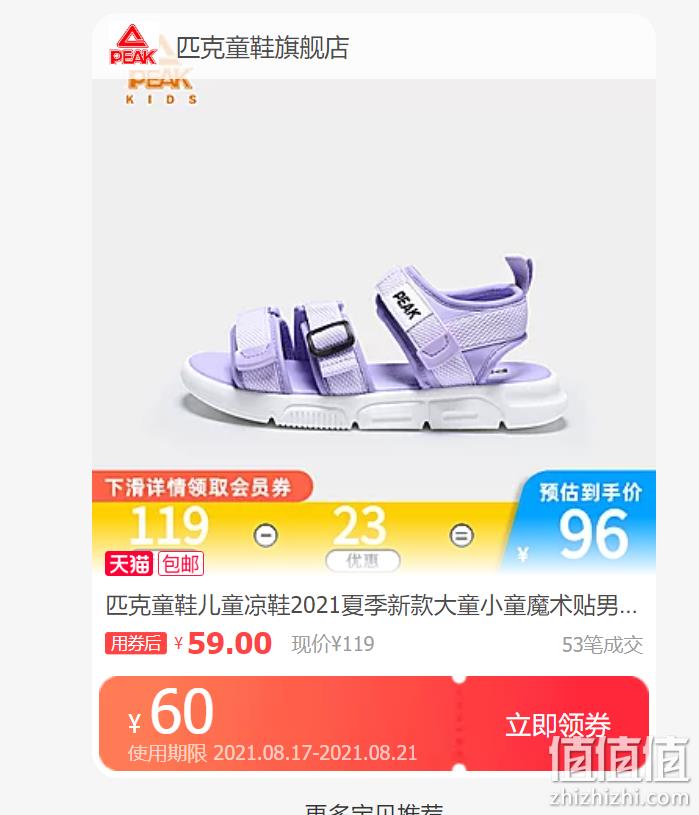Click the 53笔成交 sales count
Viewport: 699px width, 815px height.
(x=602, y=645)
